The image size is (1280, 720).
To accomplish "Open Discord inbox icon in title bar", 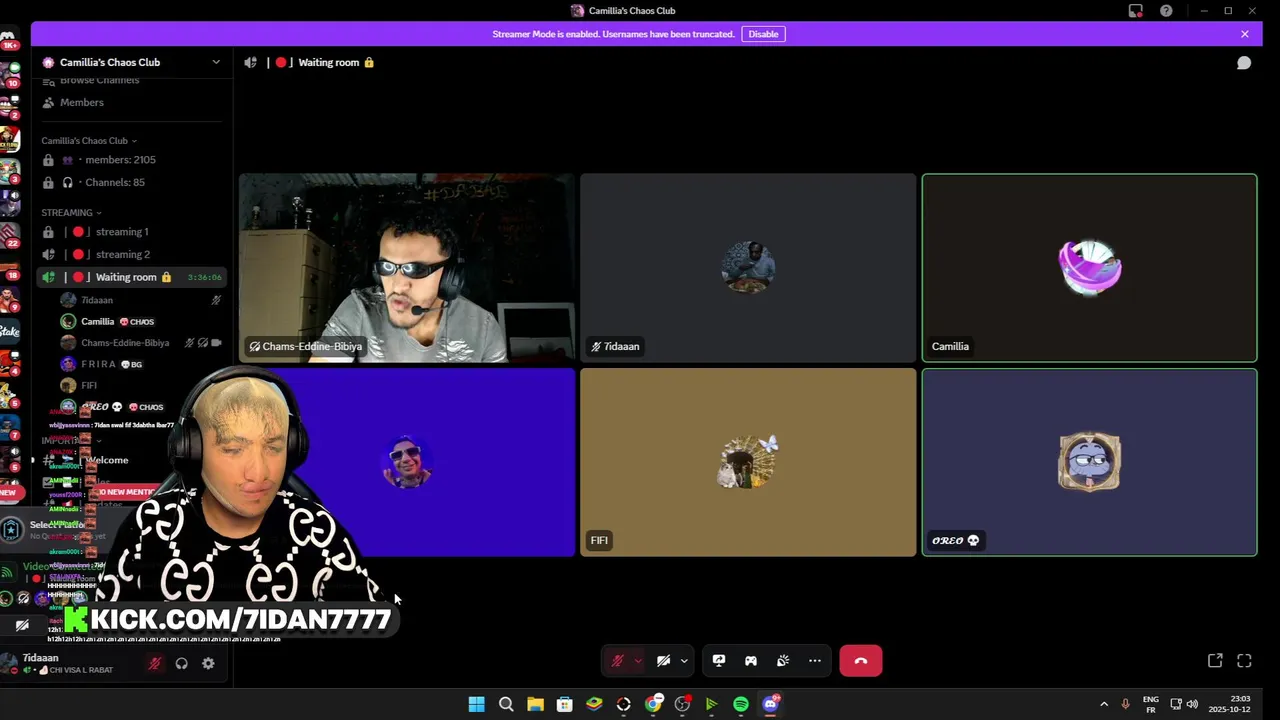I will pyautogui.click(x=1136, y=11).
